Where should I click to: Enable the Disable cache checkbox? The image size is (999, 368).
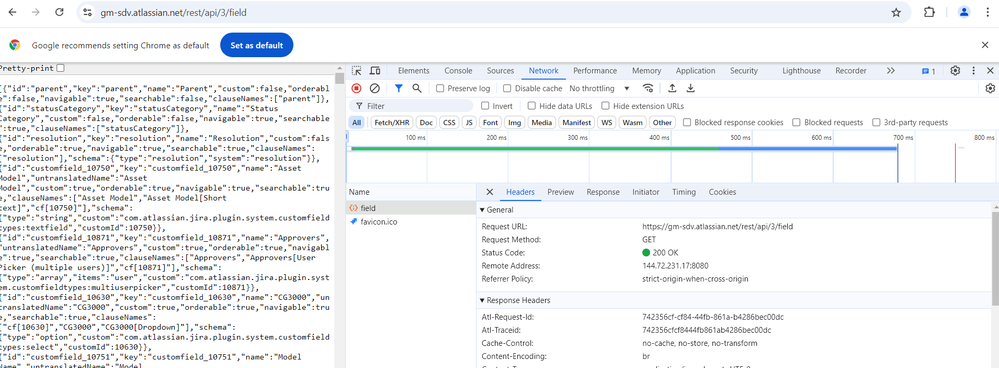click(x=507, y=88)
